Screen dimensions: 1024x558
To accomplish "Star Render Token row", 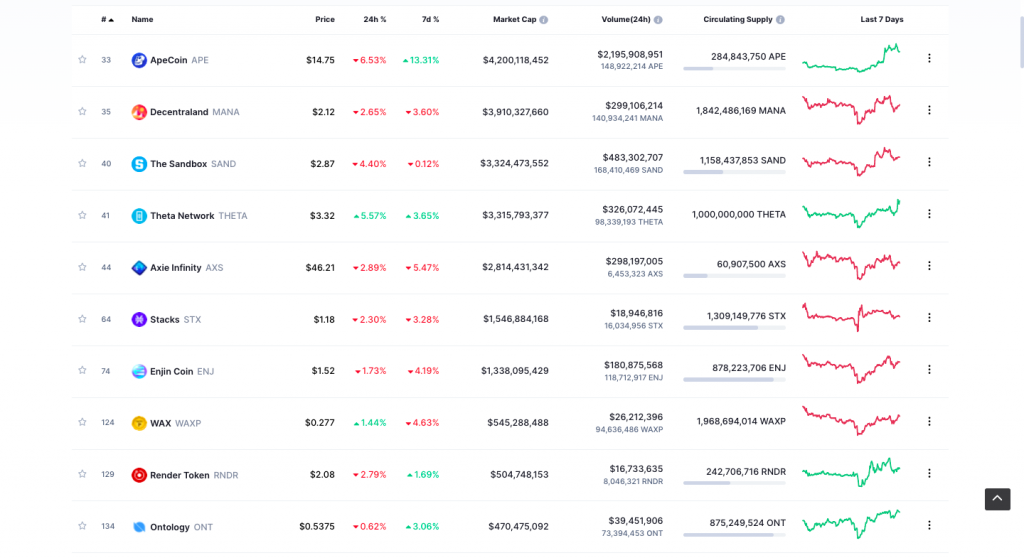I will (82, 474).
